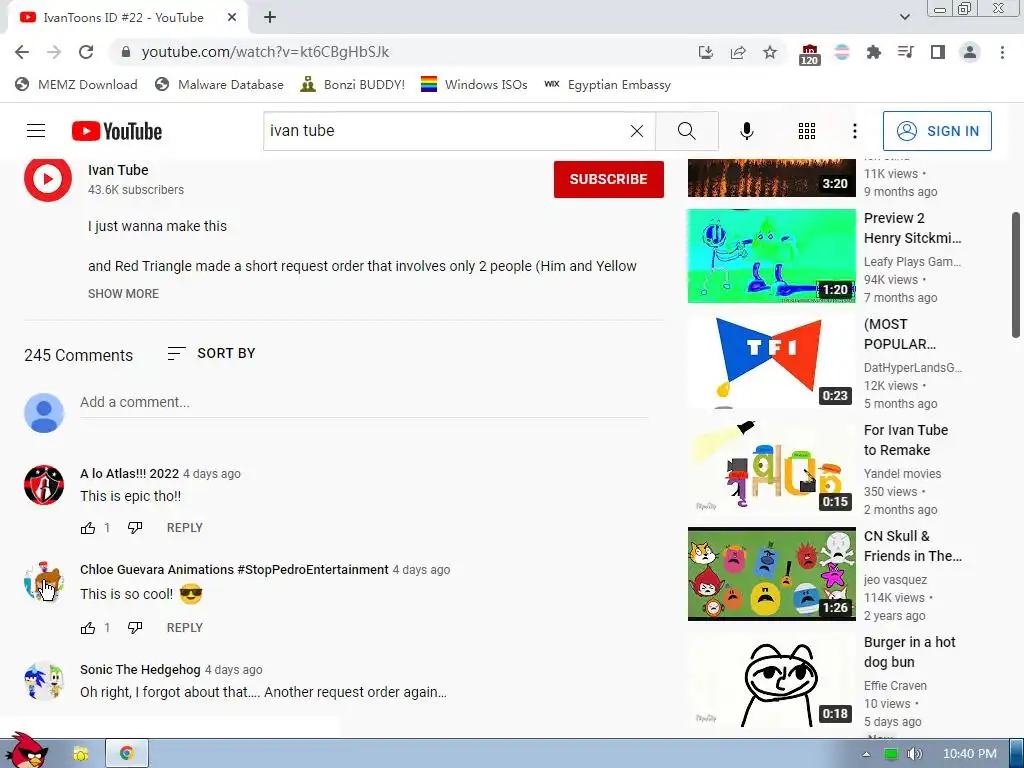Screen dimensions: 1024x768
Task: Open Malware Database bookmark
Action: point(219,85)
